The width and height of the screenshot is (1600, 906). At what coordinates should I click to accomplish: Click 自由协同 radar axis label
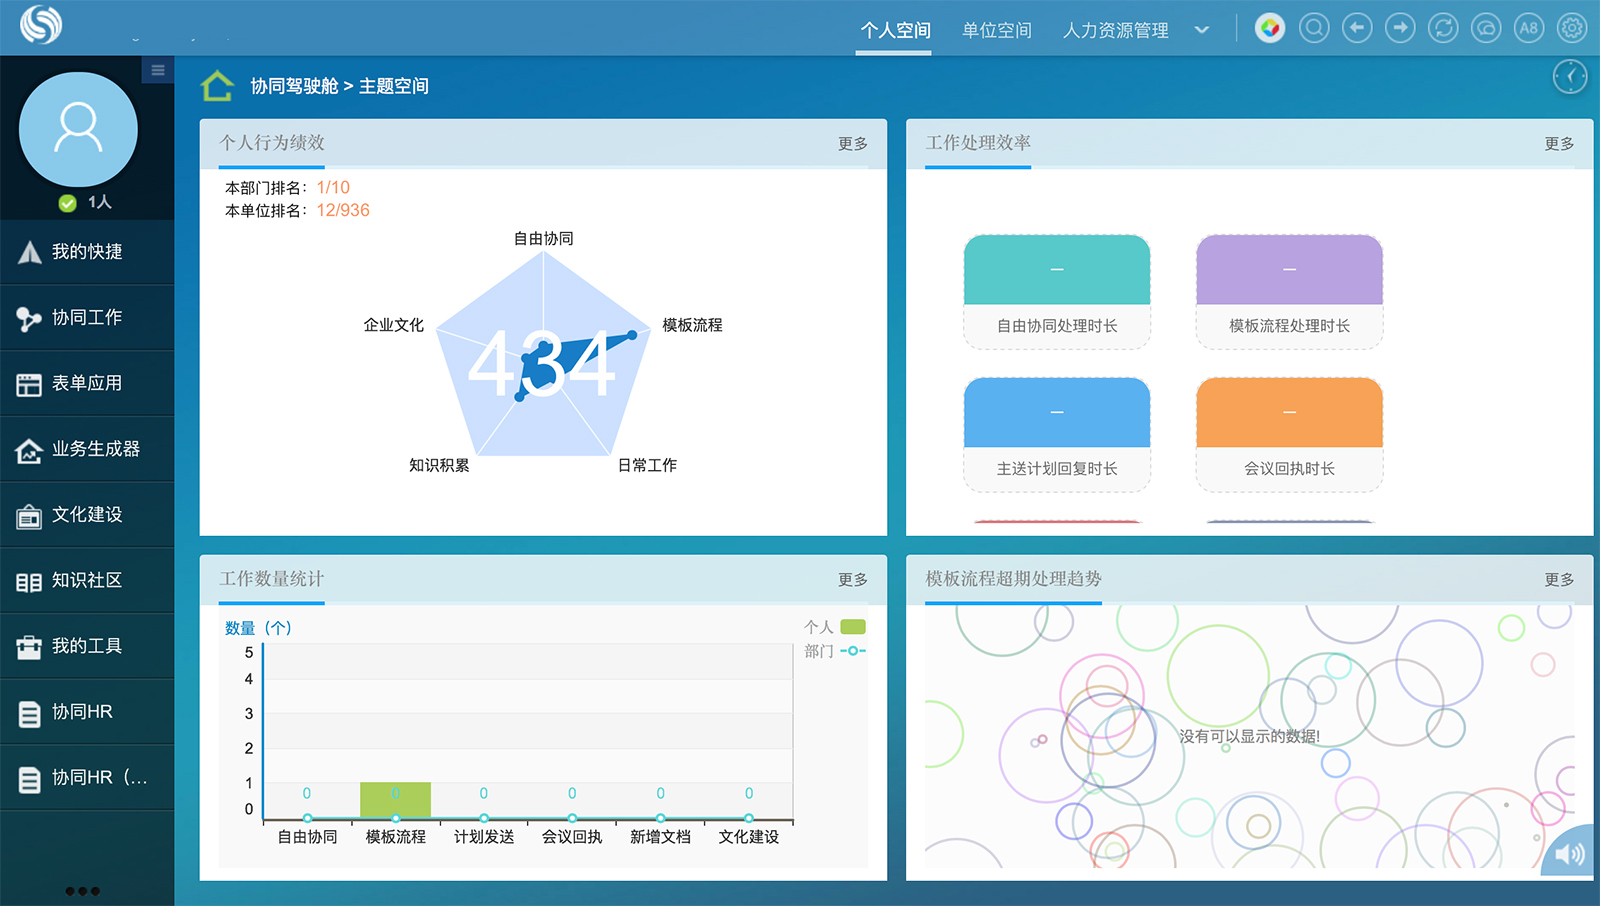543,239
